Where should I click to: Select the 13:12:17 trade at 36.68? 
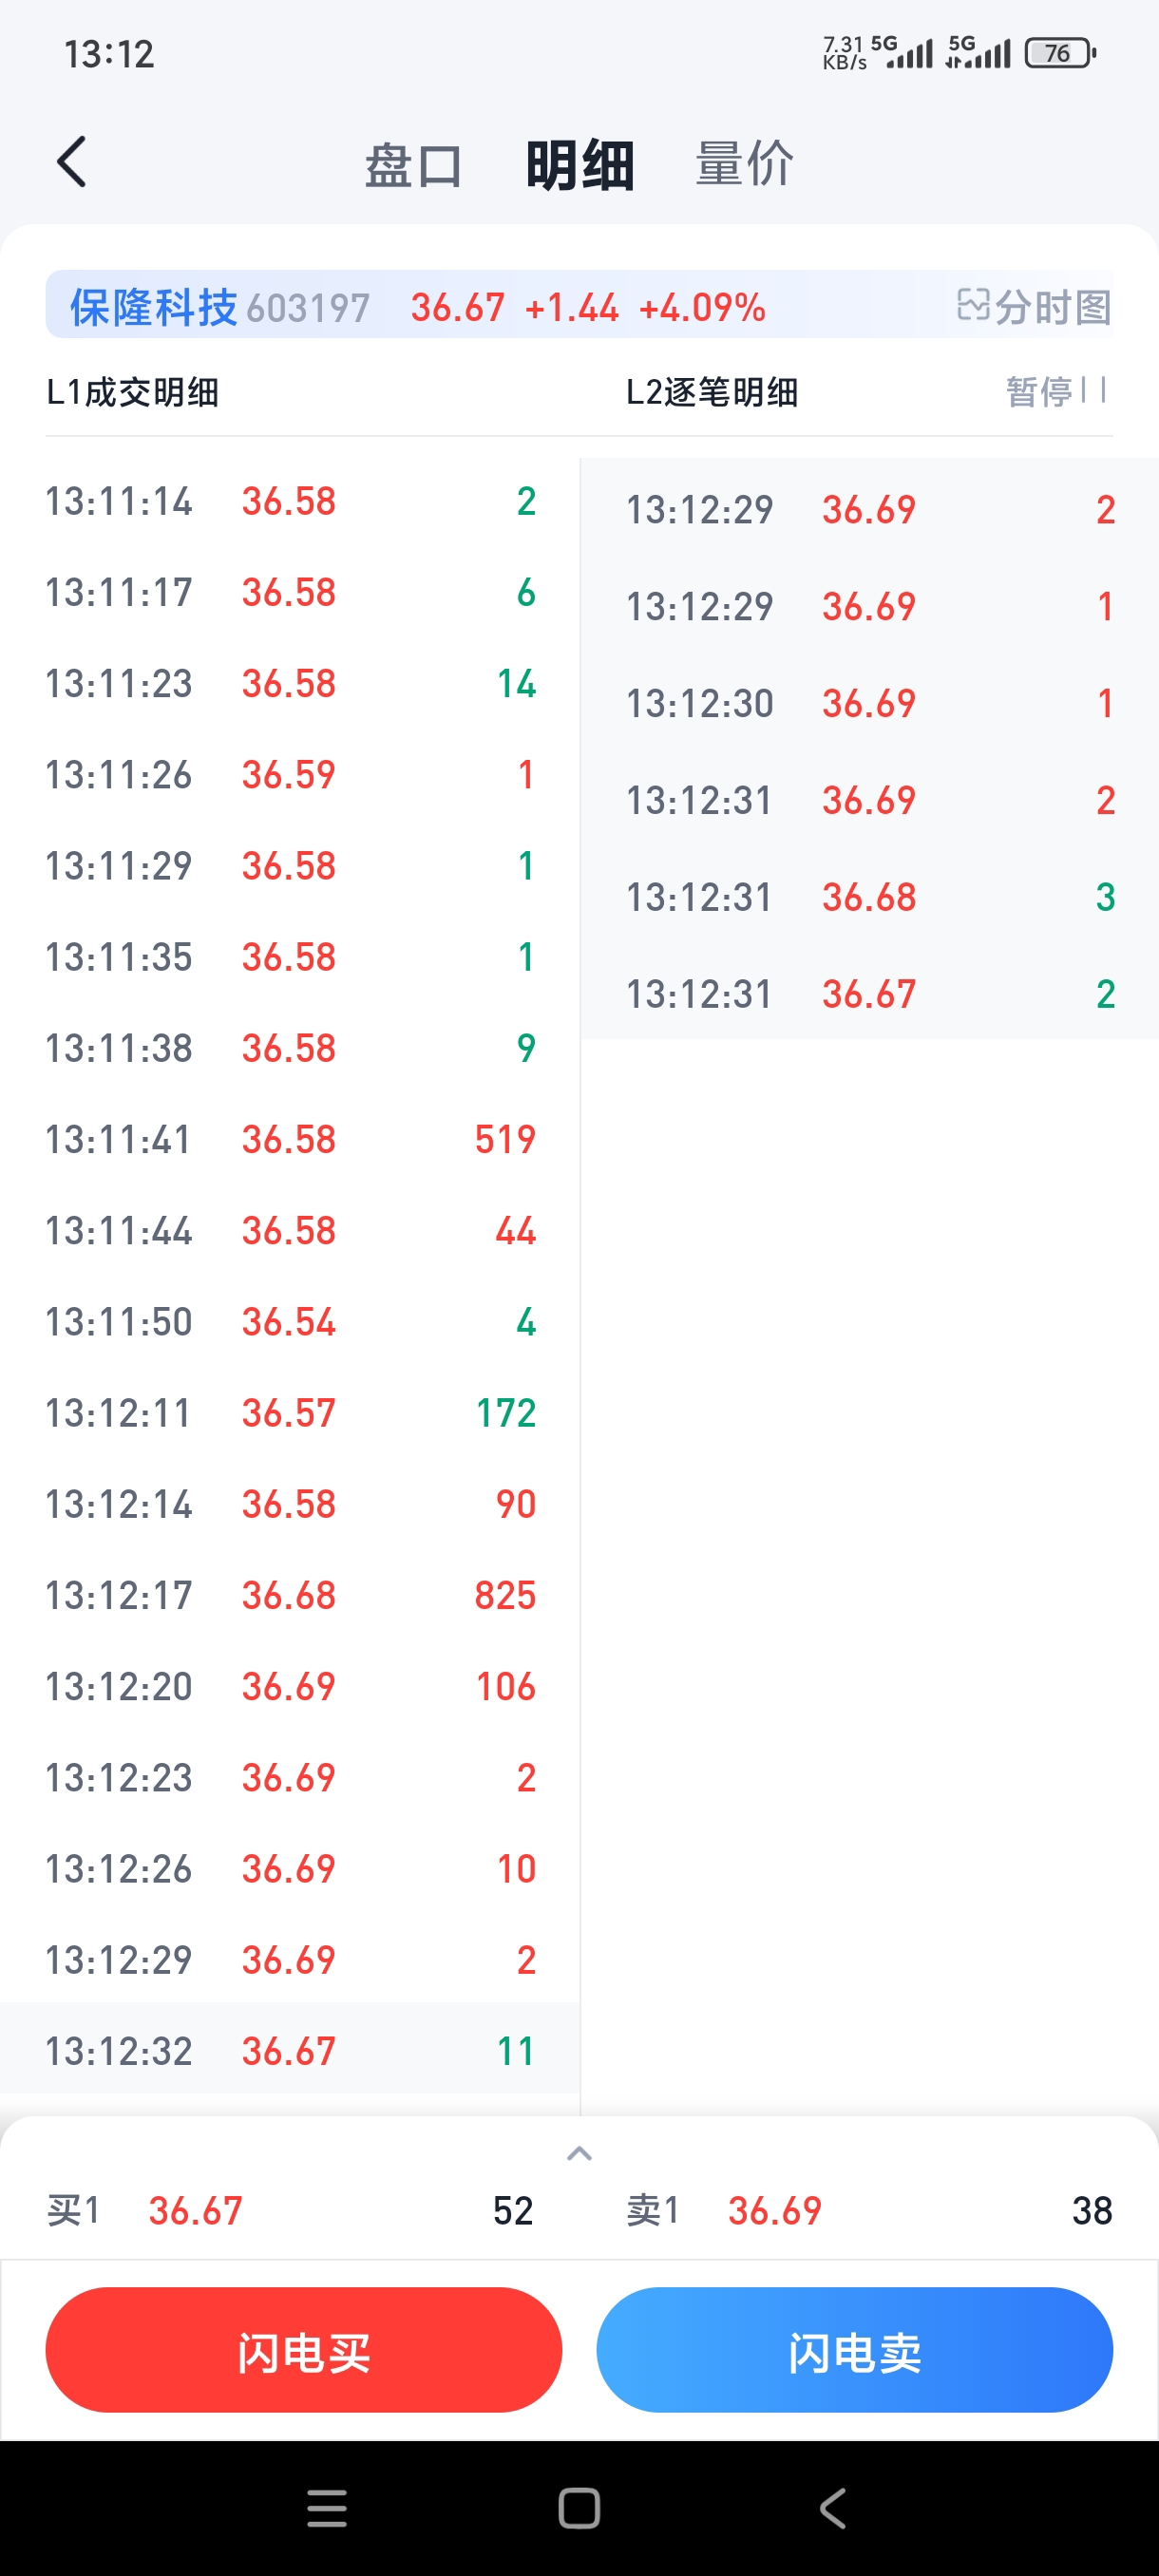pyautogui.click(x=290, y=1595)
